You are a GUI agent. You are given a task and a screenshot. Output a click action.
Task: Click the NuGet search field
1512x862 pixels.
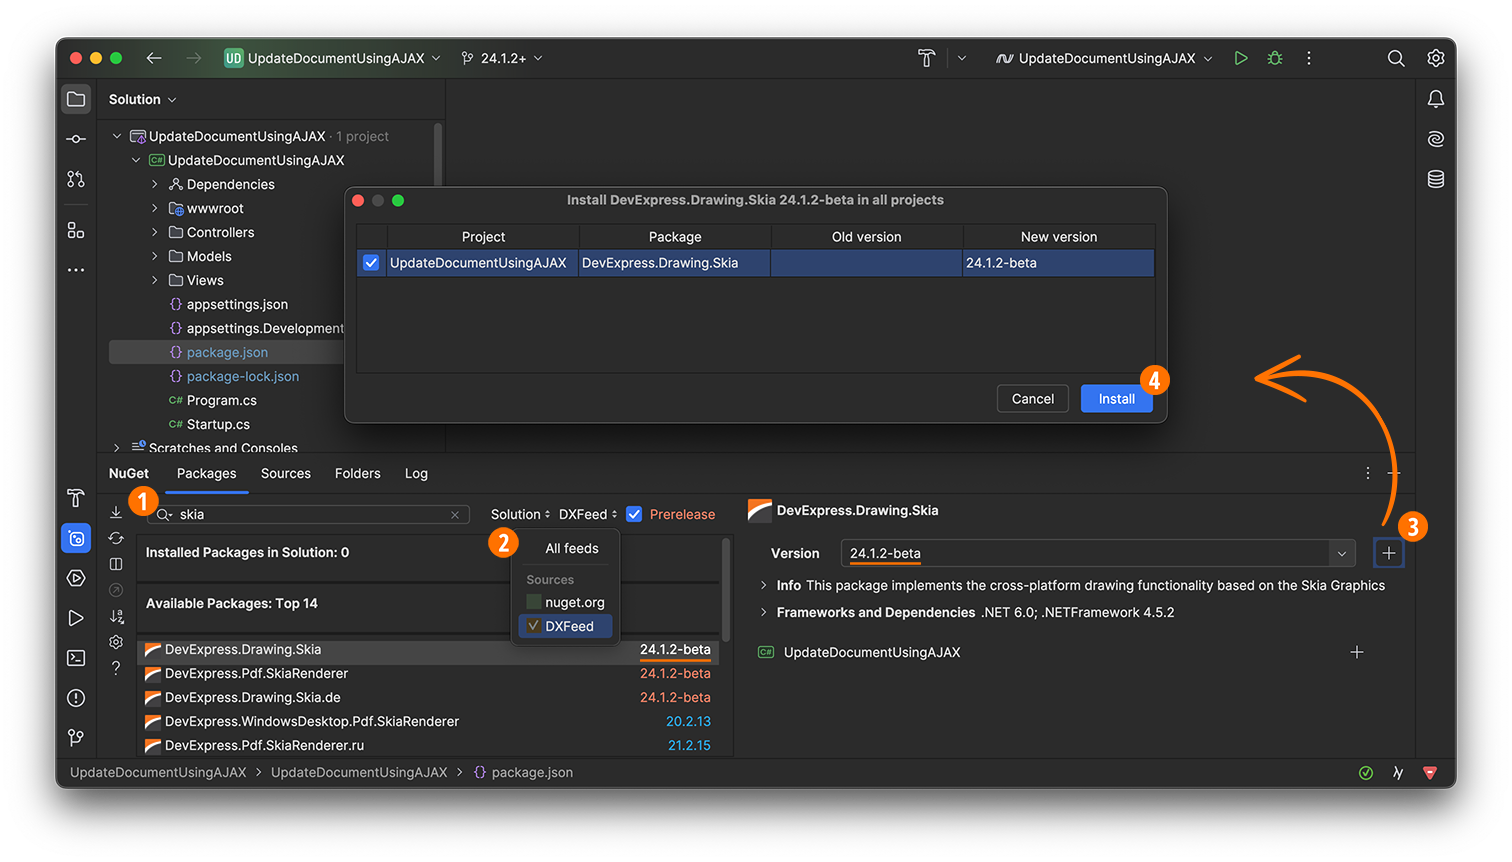coord(308,514)
